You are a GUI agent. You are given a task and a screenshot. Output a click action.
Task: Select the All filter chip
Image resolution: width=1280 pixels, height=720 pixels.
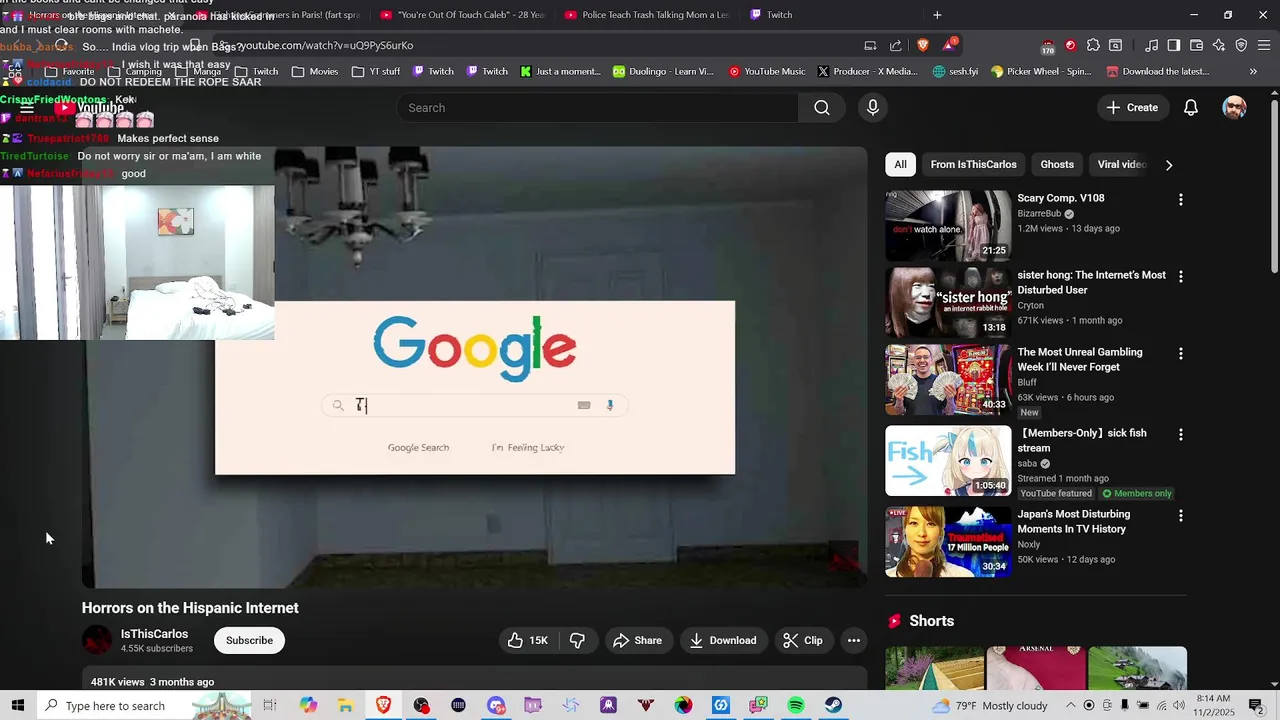pos(900,165)
